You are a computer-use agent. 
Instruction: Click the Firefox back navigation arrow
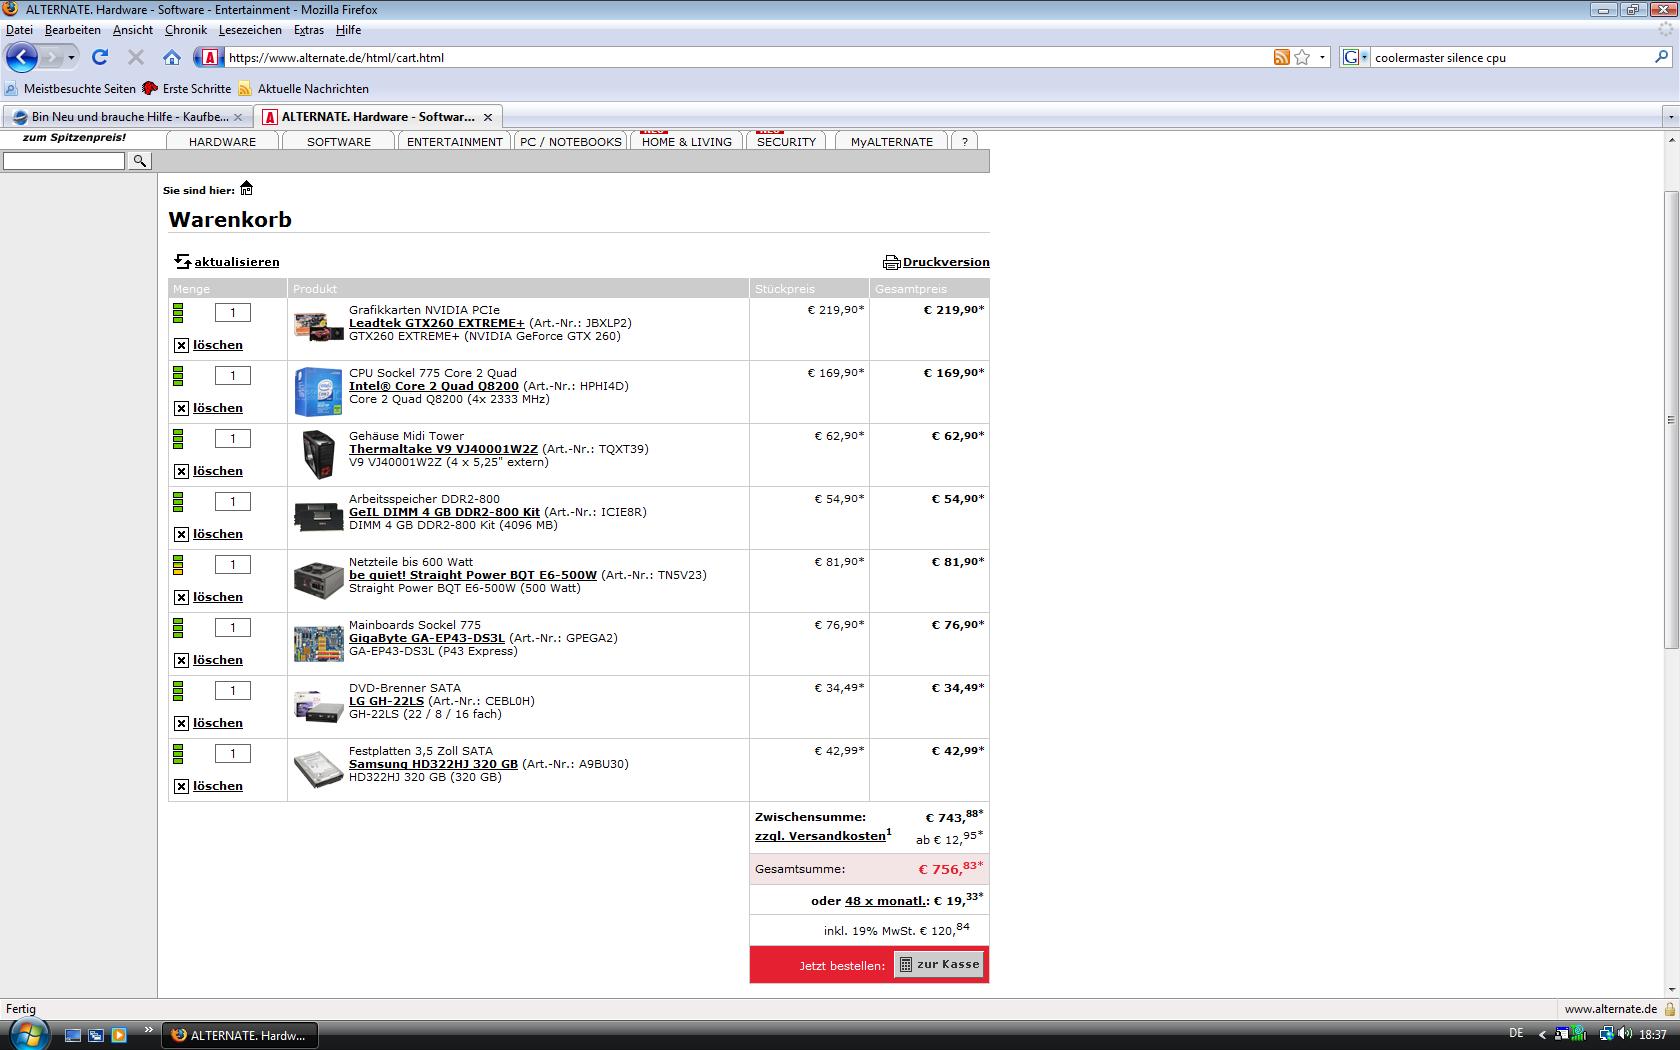[x=22, y=57]
